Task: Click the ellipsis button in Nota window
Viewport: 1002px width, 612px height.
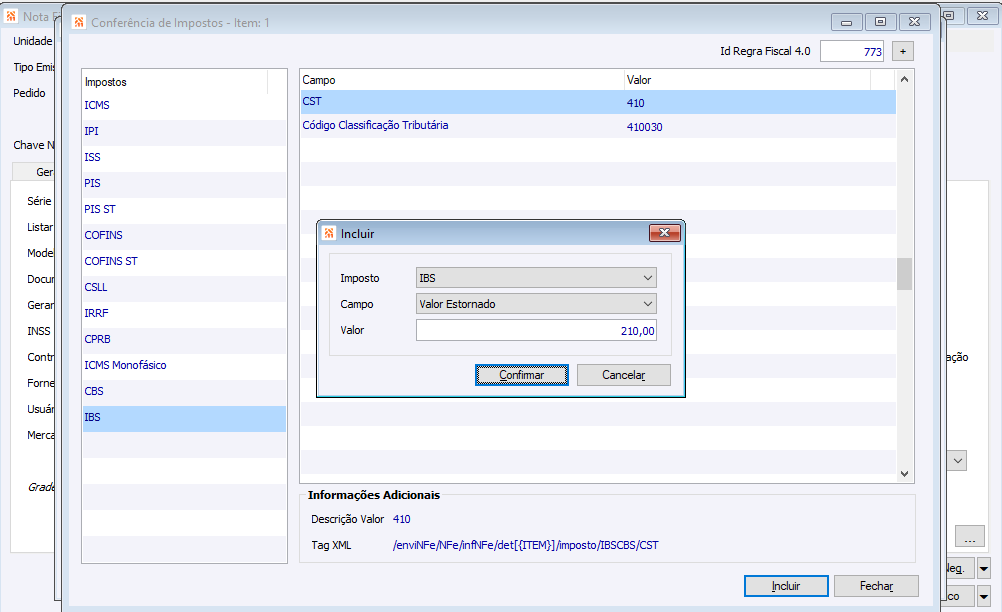Action: [969, 537]
